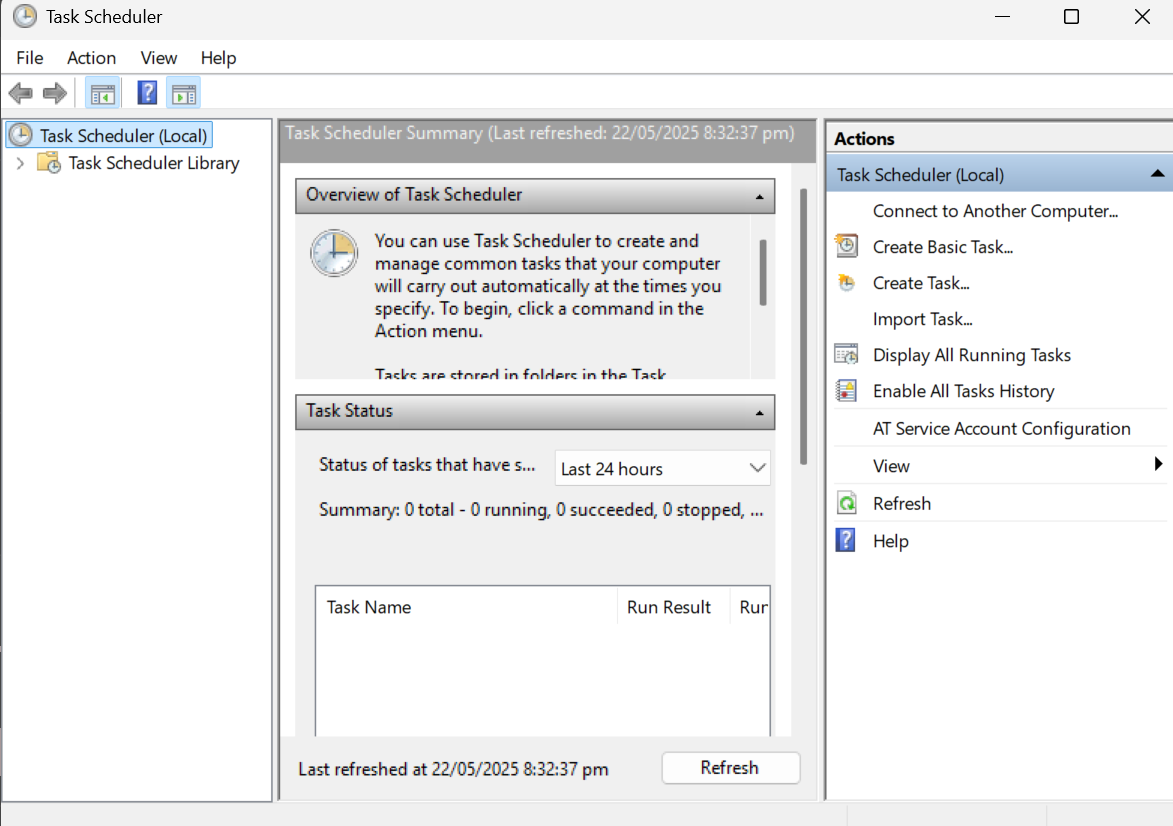Click the Display All Running Tasks icon

click(x=846, y=354)
